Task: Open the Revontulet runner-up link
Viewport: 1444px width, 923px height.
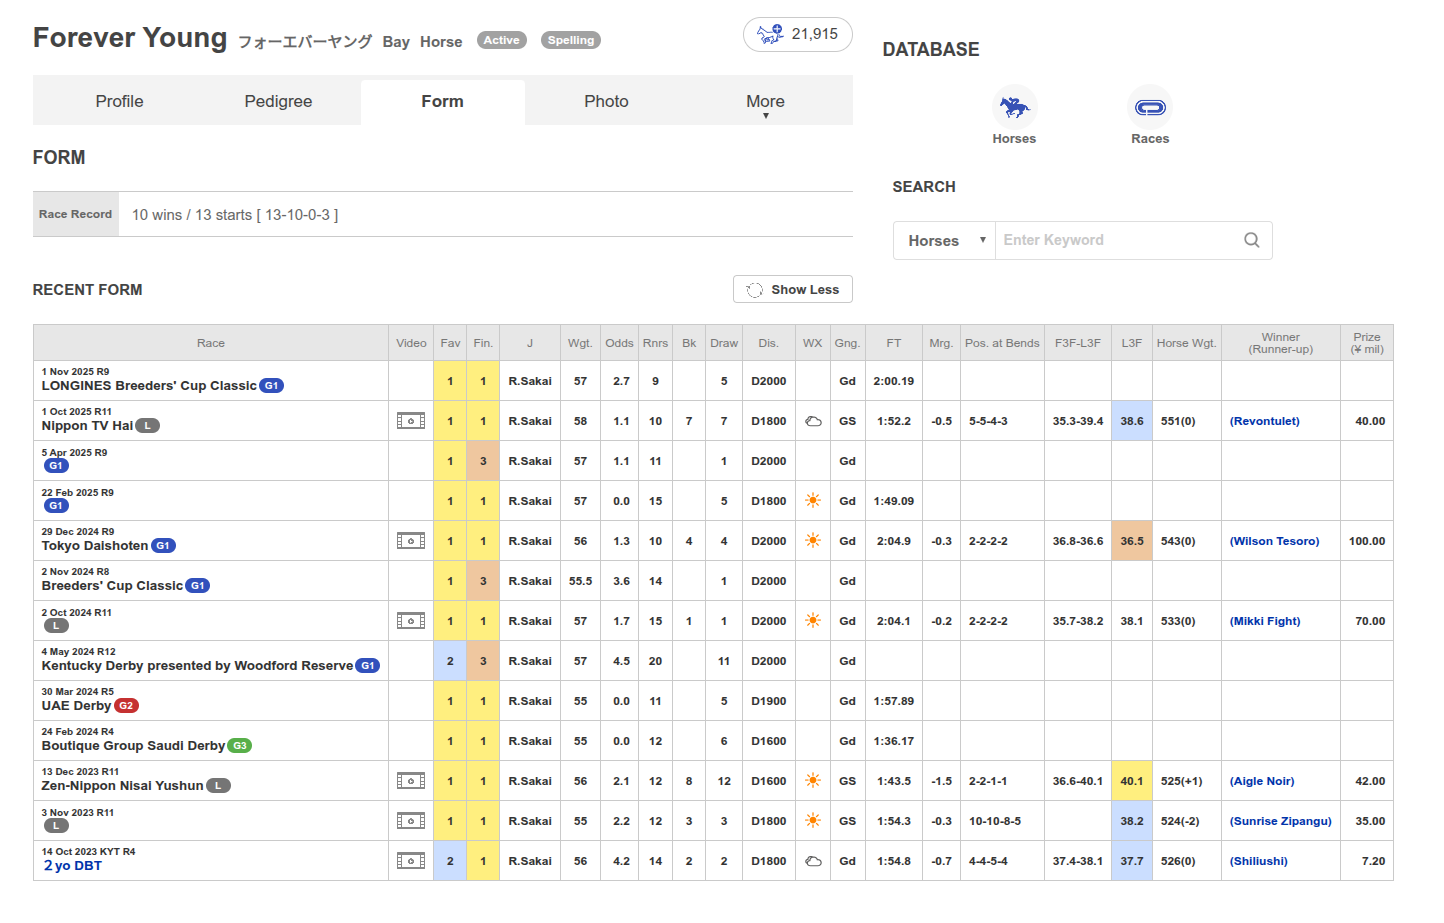Action: pos(1265,421)
